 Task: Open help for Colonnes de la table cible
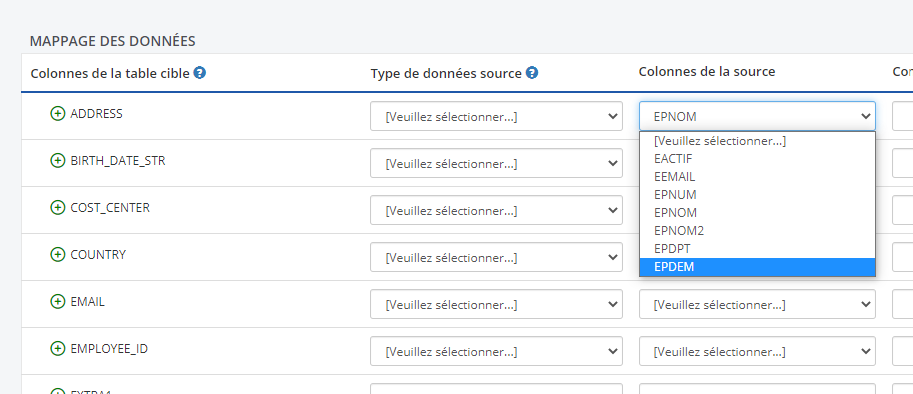(x=200, y=73)
